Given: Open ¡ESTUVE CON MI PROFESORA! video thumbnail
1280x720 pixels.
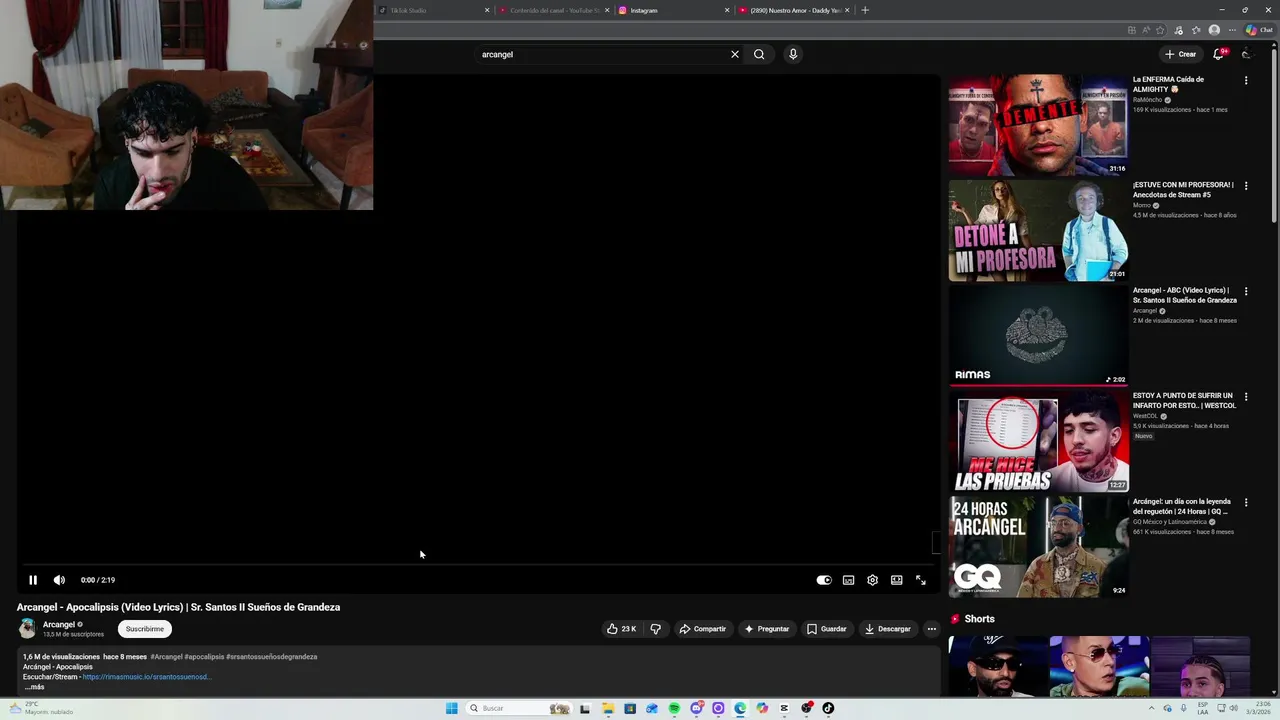Looking at the screenshot, I should tap(1038, 231).
